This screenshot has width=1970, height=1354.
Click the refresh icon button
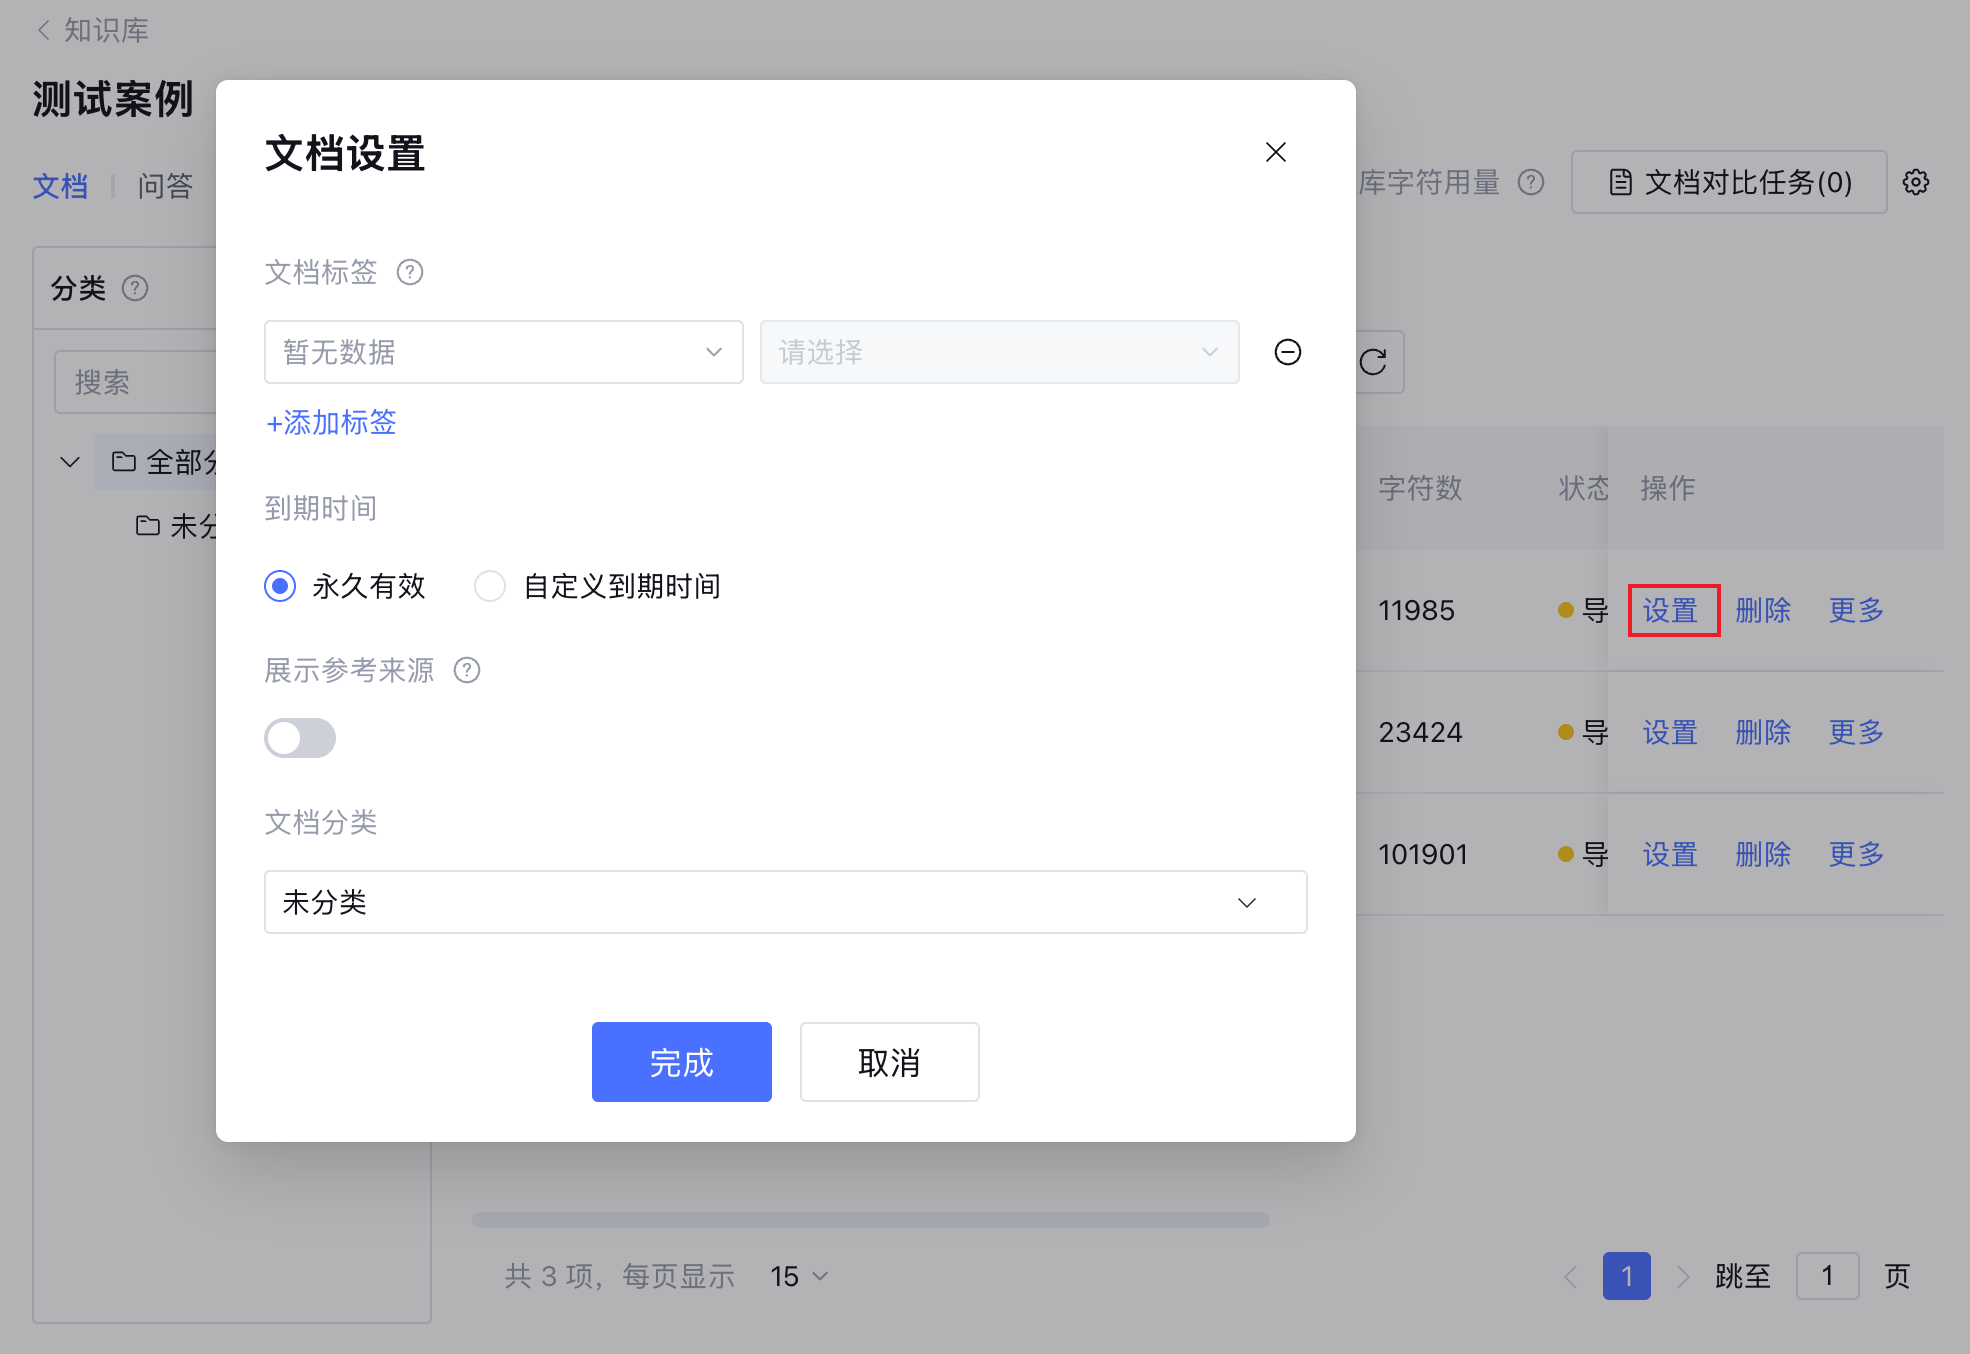(1374, 362)
